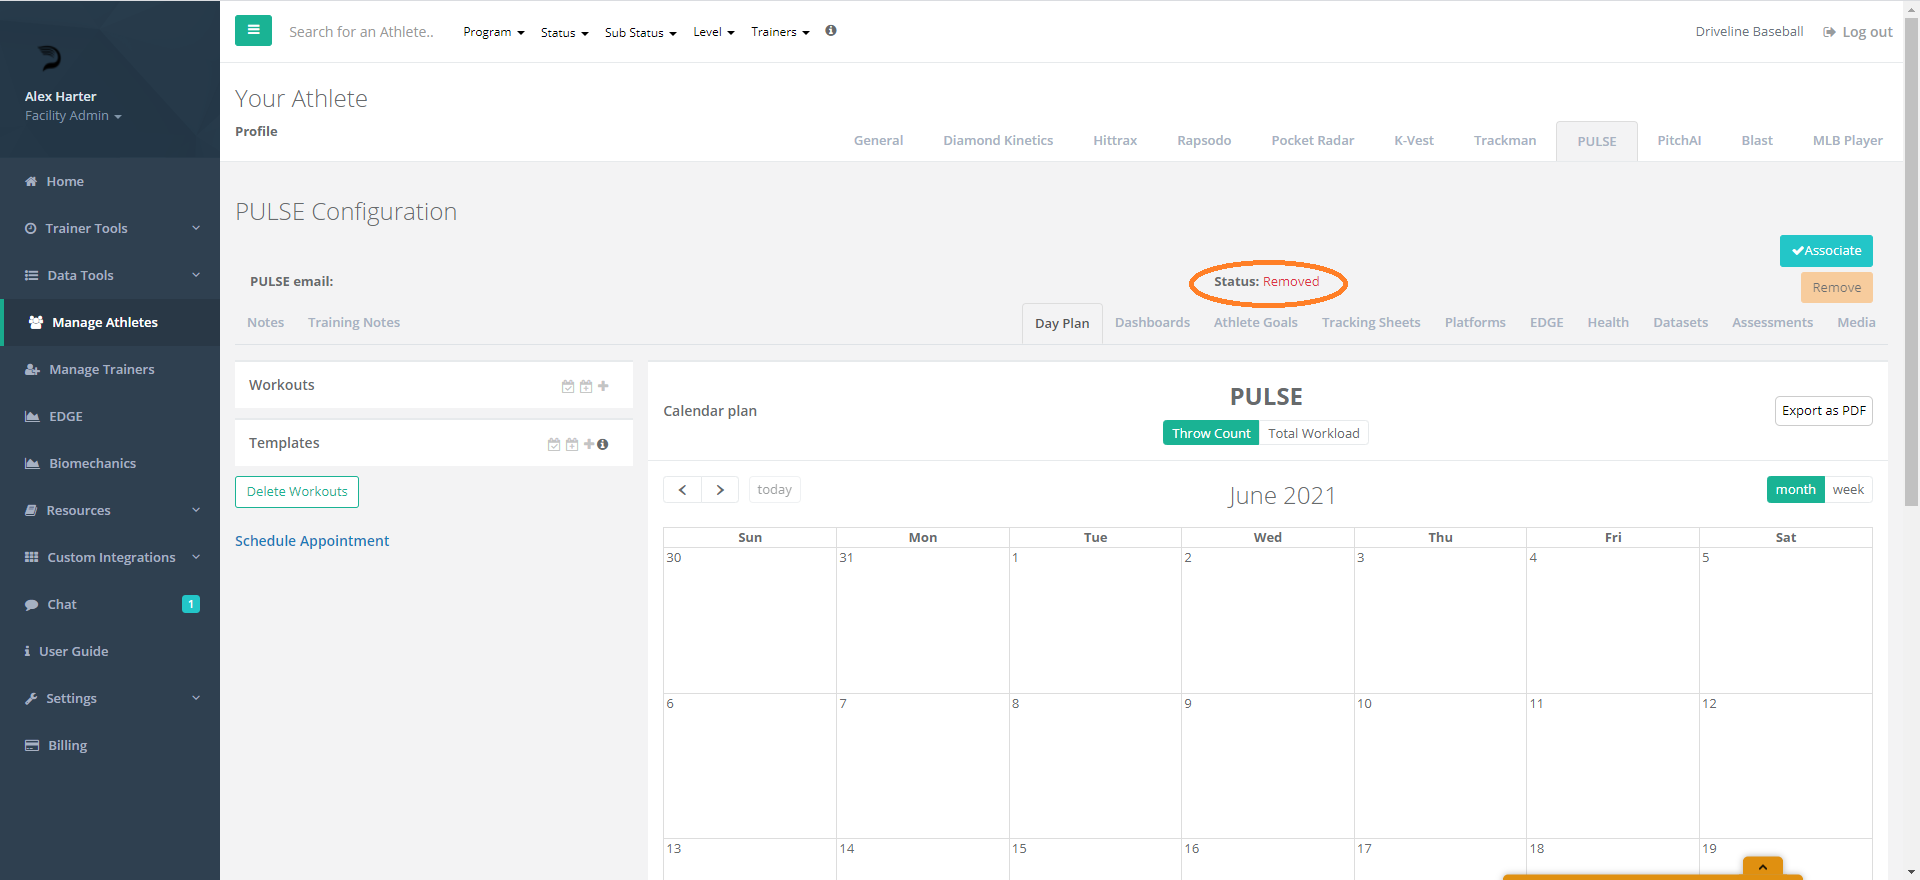Open the Tracking Sheets tab

[1370, 323]
